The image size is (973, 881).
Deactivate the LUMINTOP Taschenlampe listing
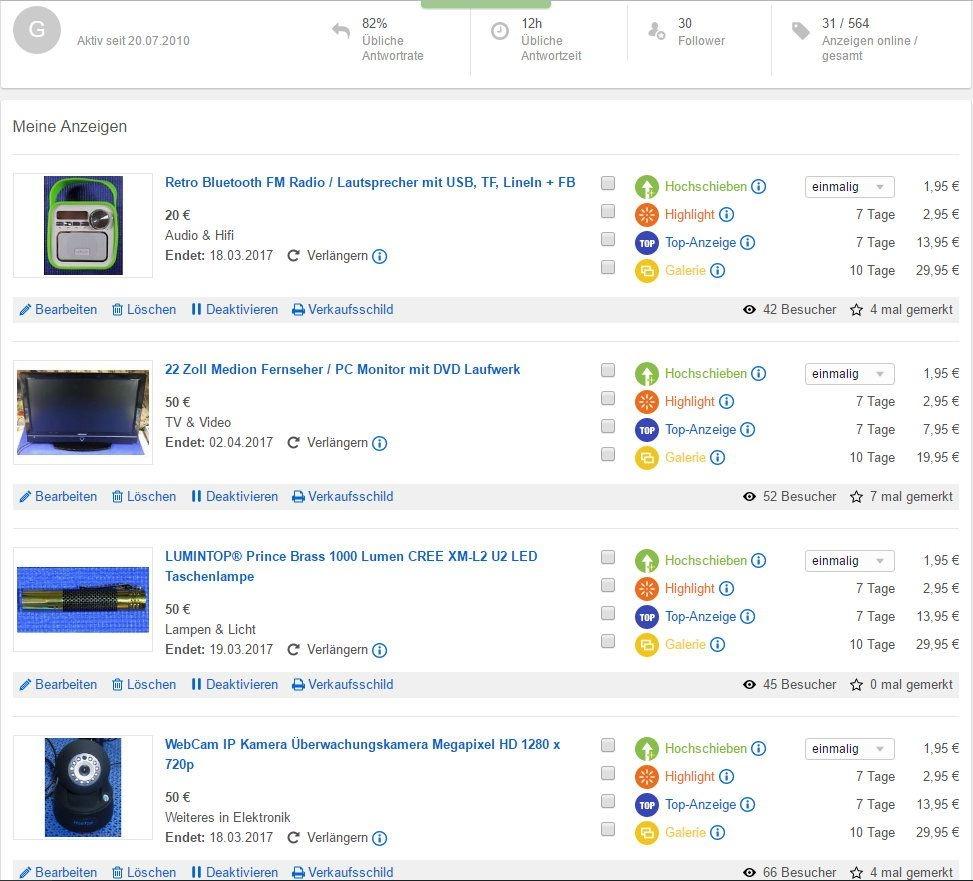point(234,685)
